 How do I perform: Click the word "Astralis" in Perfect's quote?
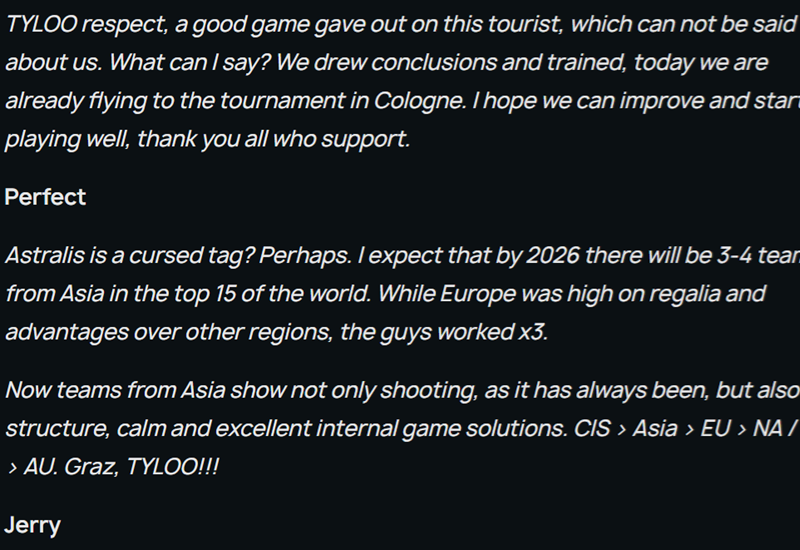(x=45, y=256)
